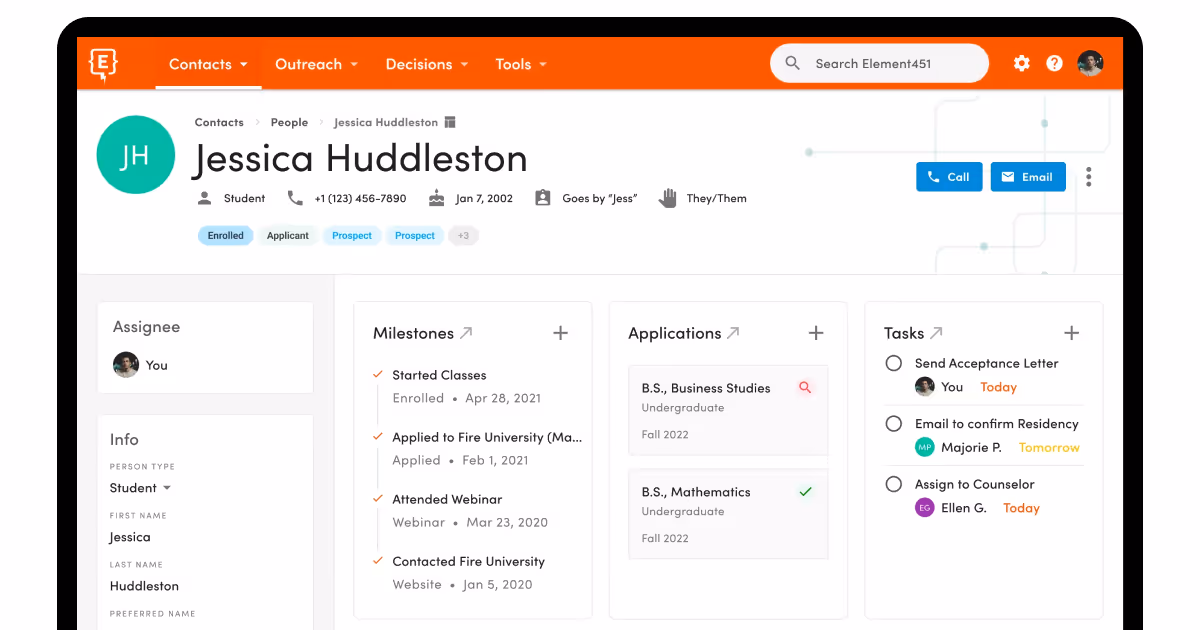Expand the Decisions dropdown arrow
Image resolution: width=1200 pixels, height=630 pixels.
[x=464, y=65]
